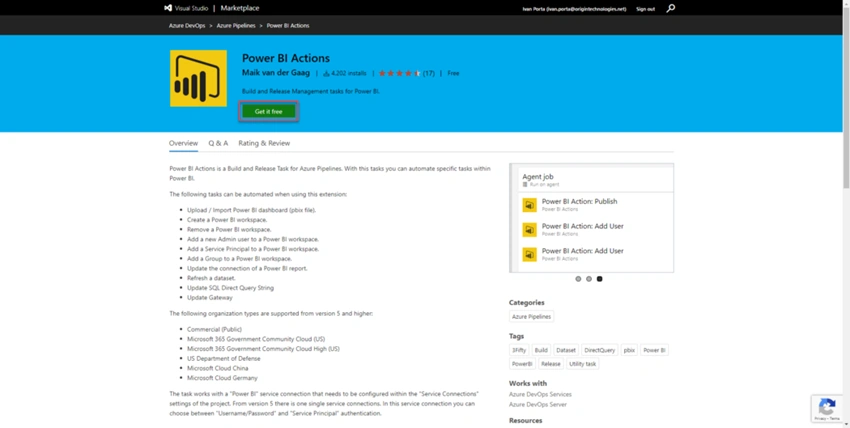Click the Microsoft Cloud Germany list item
Screen dimensions: 850x428
[x=222, y=378]
